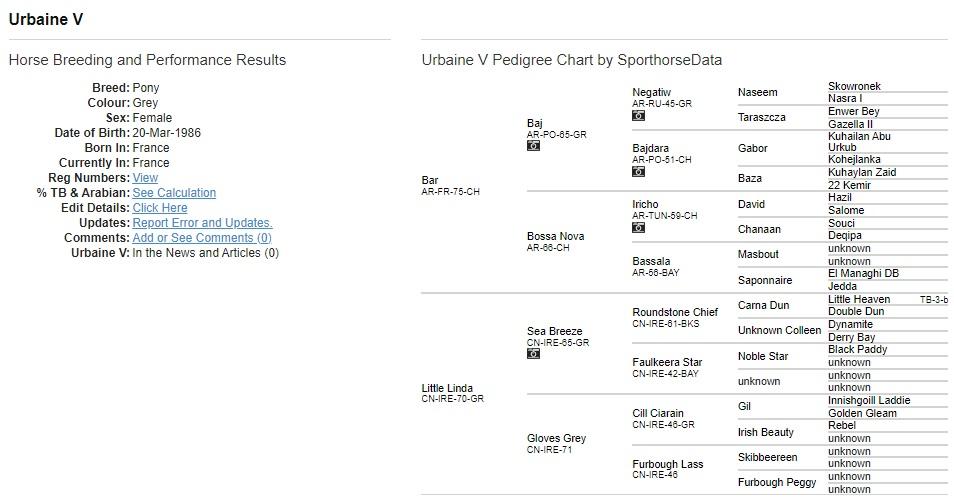The width and height of the screenshot is (954, 501).
Task: Click Skowronek in the last pedigree column
Action: (854, 87)
